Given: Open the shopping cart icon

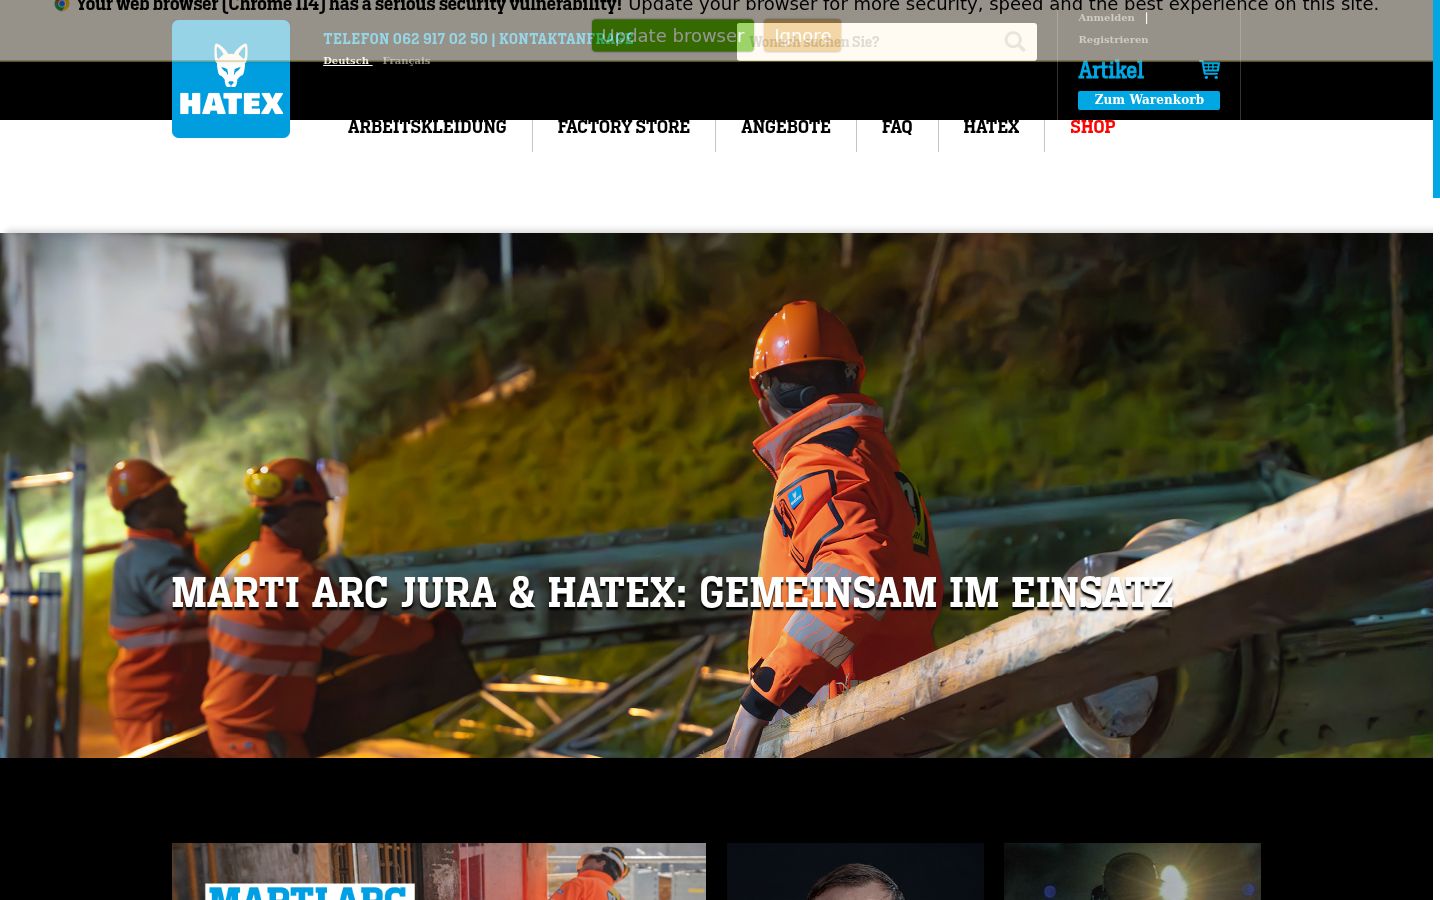Looking at the screenshot, I should tap(1210, 69).
